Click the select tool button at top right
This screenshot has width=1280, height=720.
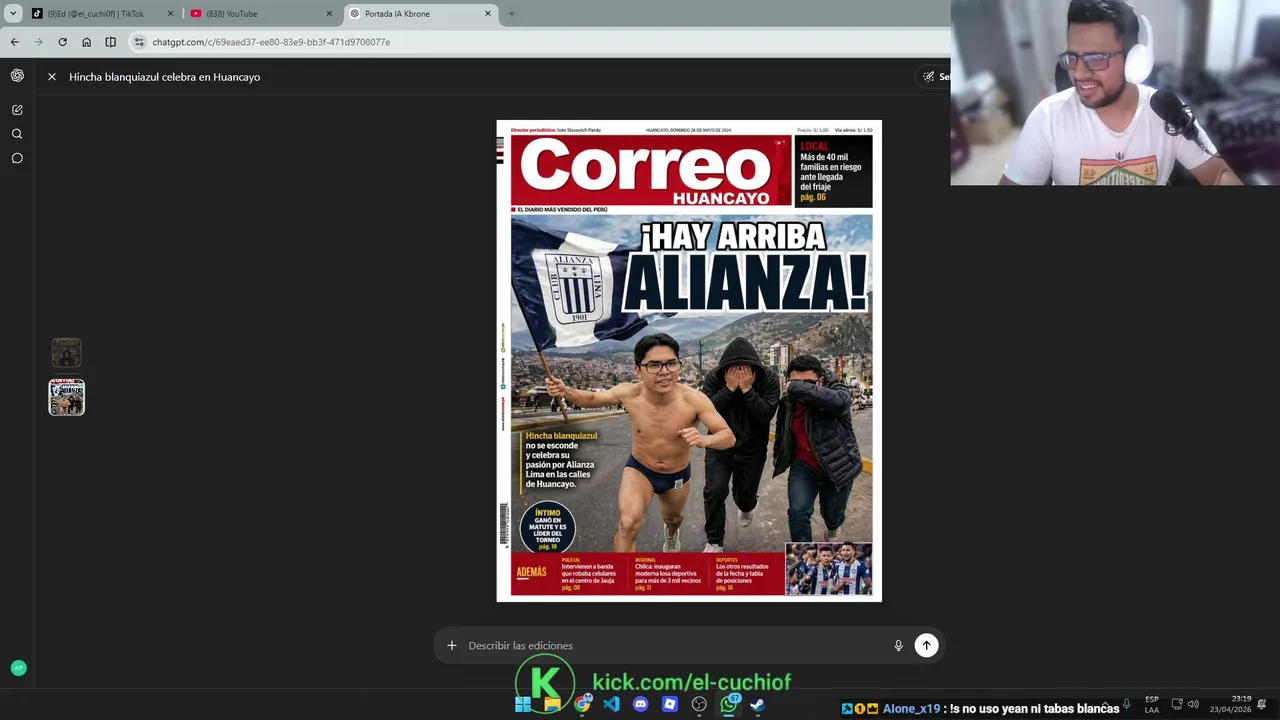click(x=934, y=77)
